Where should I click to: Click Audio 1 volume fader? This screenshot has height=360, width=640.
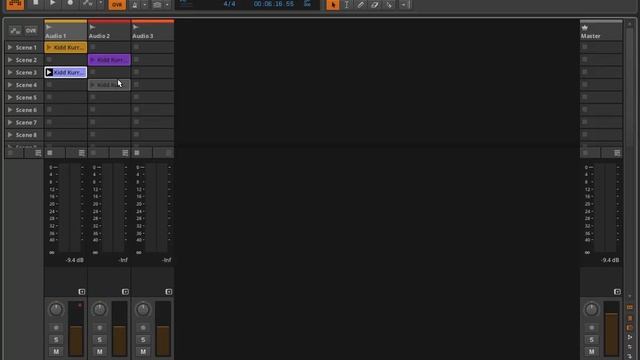76,329
